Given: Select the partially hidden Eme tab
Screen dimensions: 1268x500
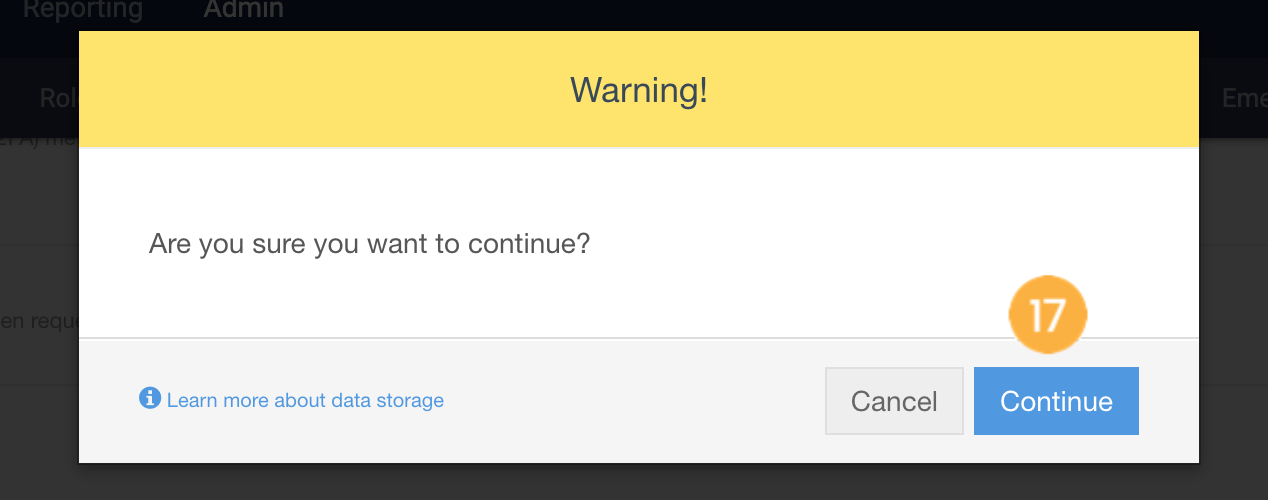Looking at the screenshot, I should (x=1244, y=97).
